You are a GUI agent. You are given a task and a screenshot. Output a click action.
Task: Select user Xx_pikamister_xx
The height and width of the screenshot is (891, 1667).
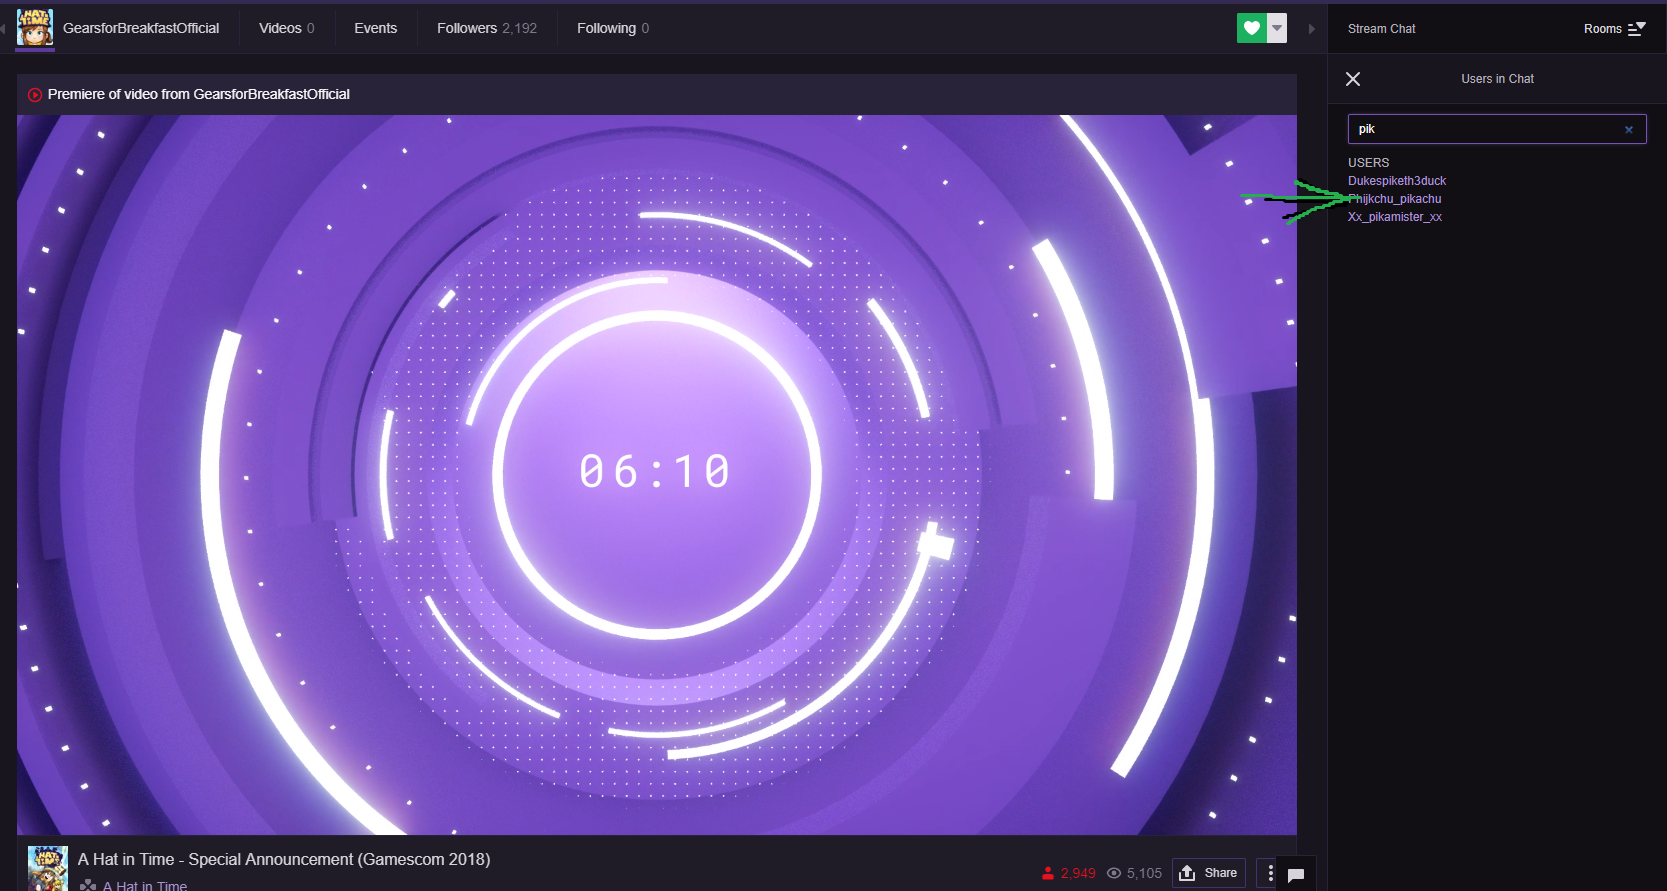(1395, 217)
